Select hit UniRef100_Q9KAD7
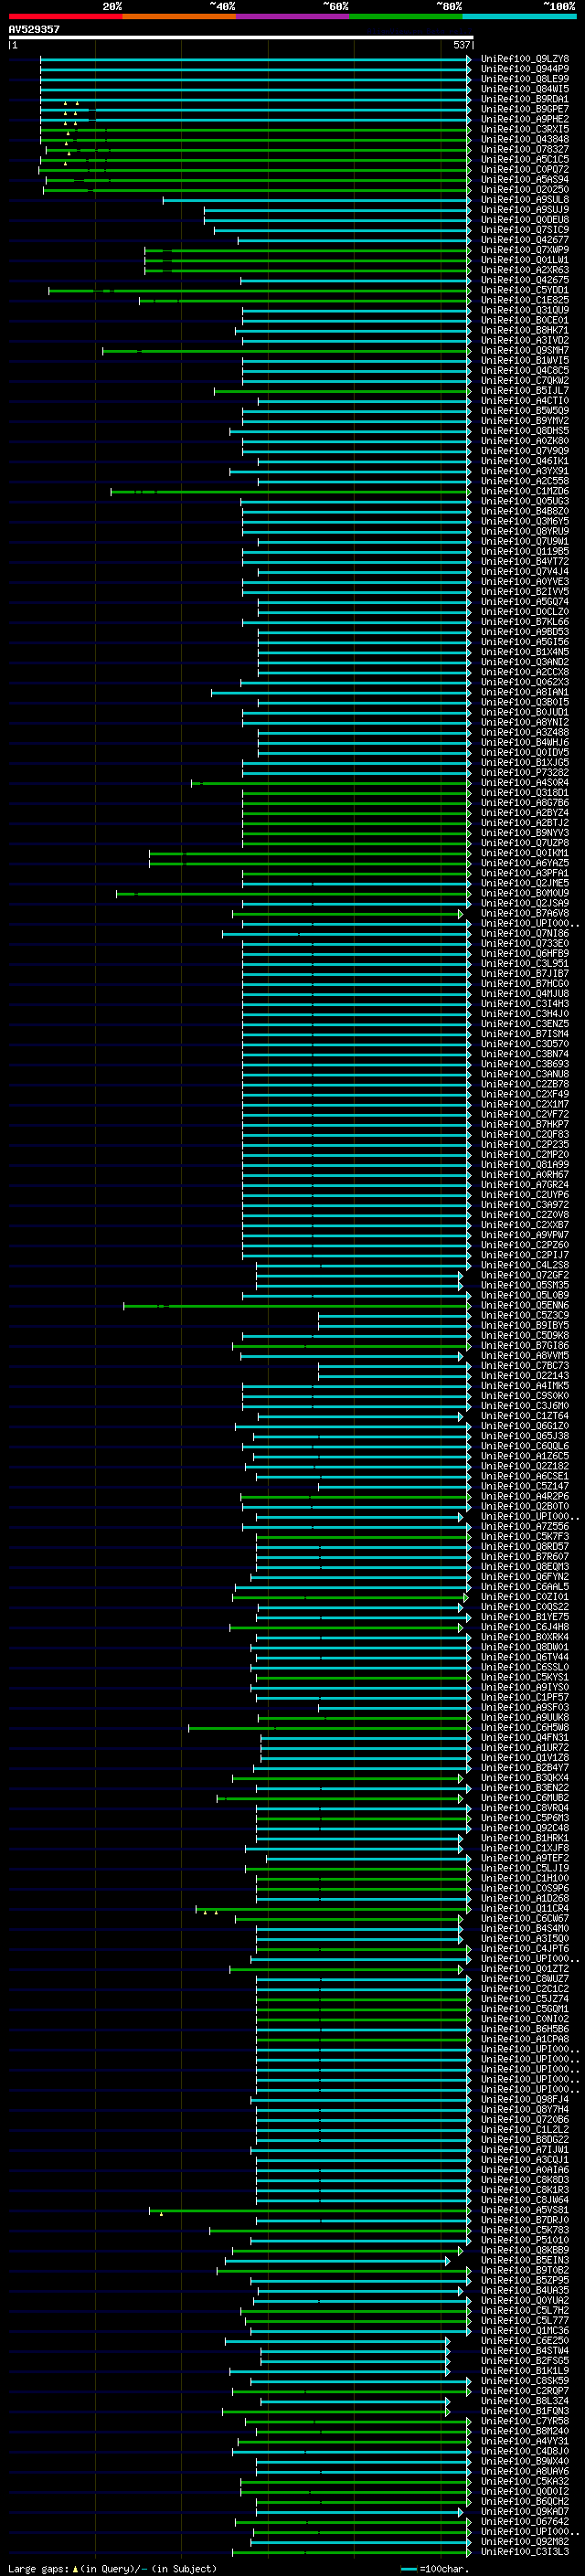 [524, 2511]
